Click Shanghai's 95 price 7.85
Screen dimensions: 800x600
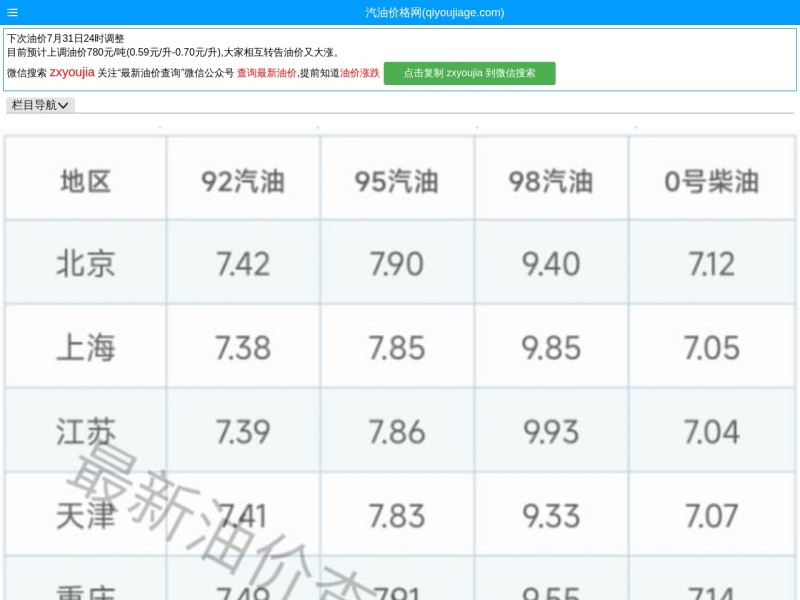[x=397, y=348]
